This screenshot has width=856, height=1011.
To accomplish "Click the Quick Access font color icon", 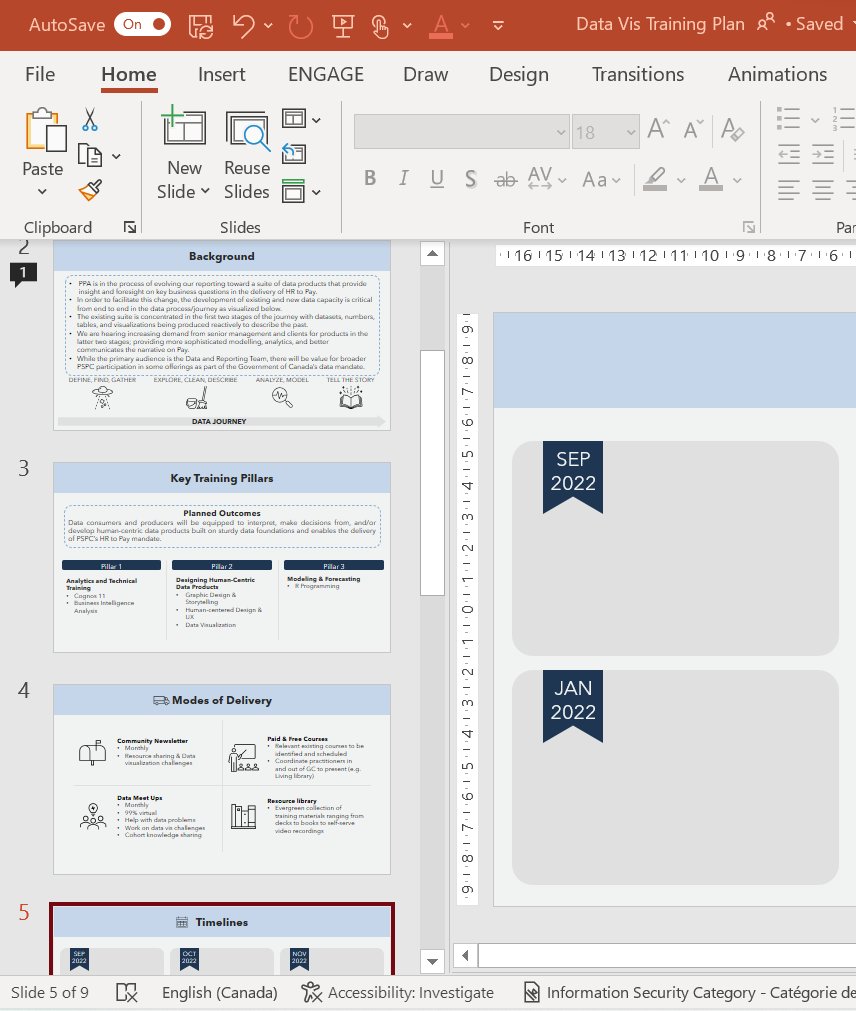I will point(441,26).
